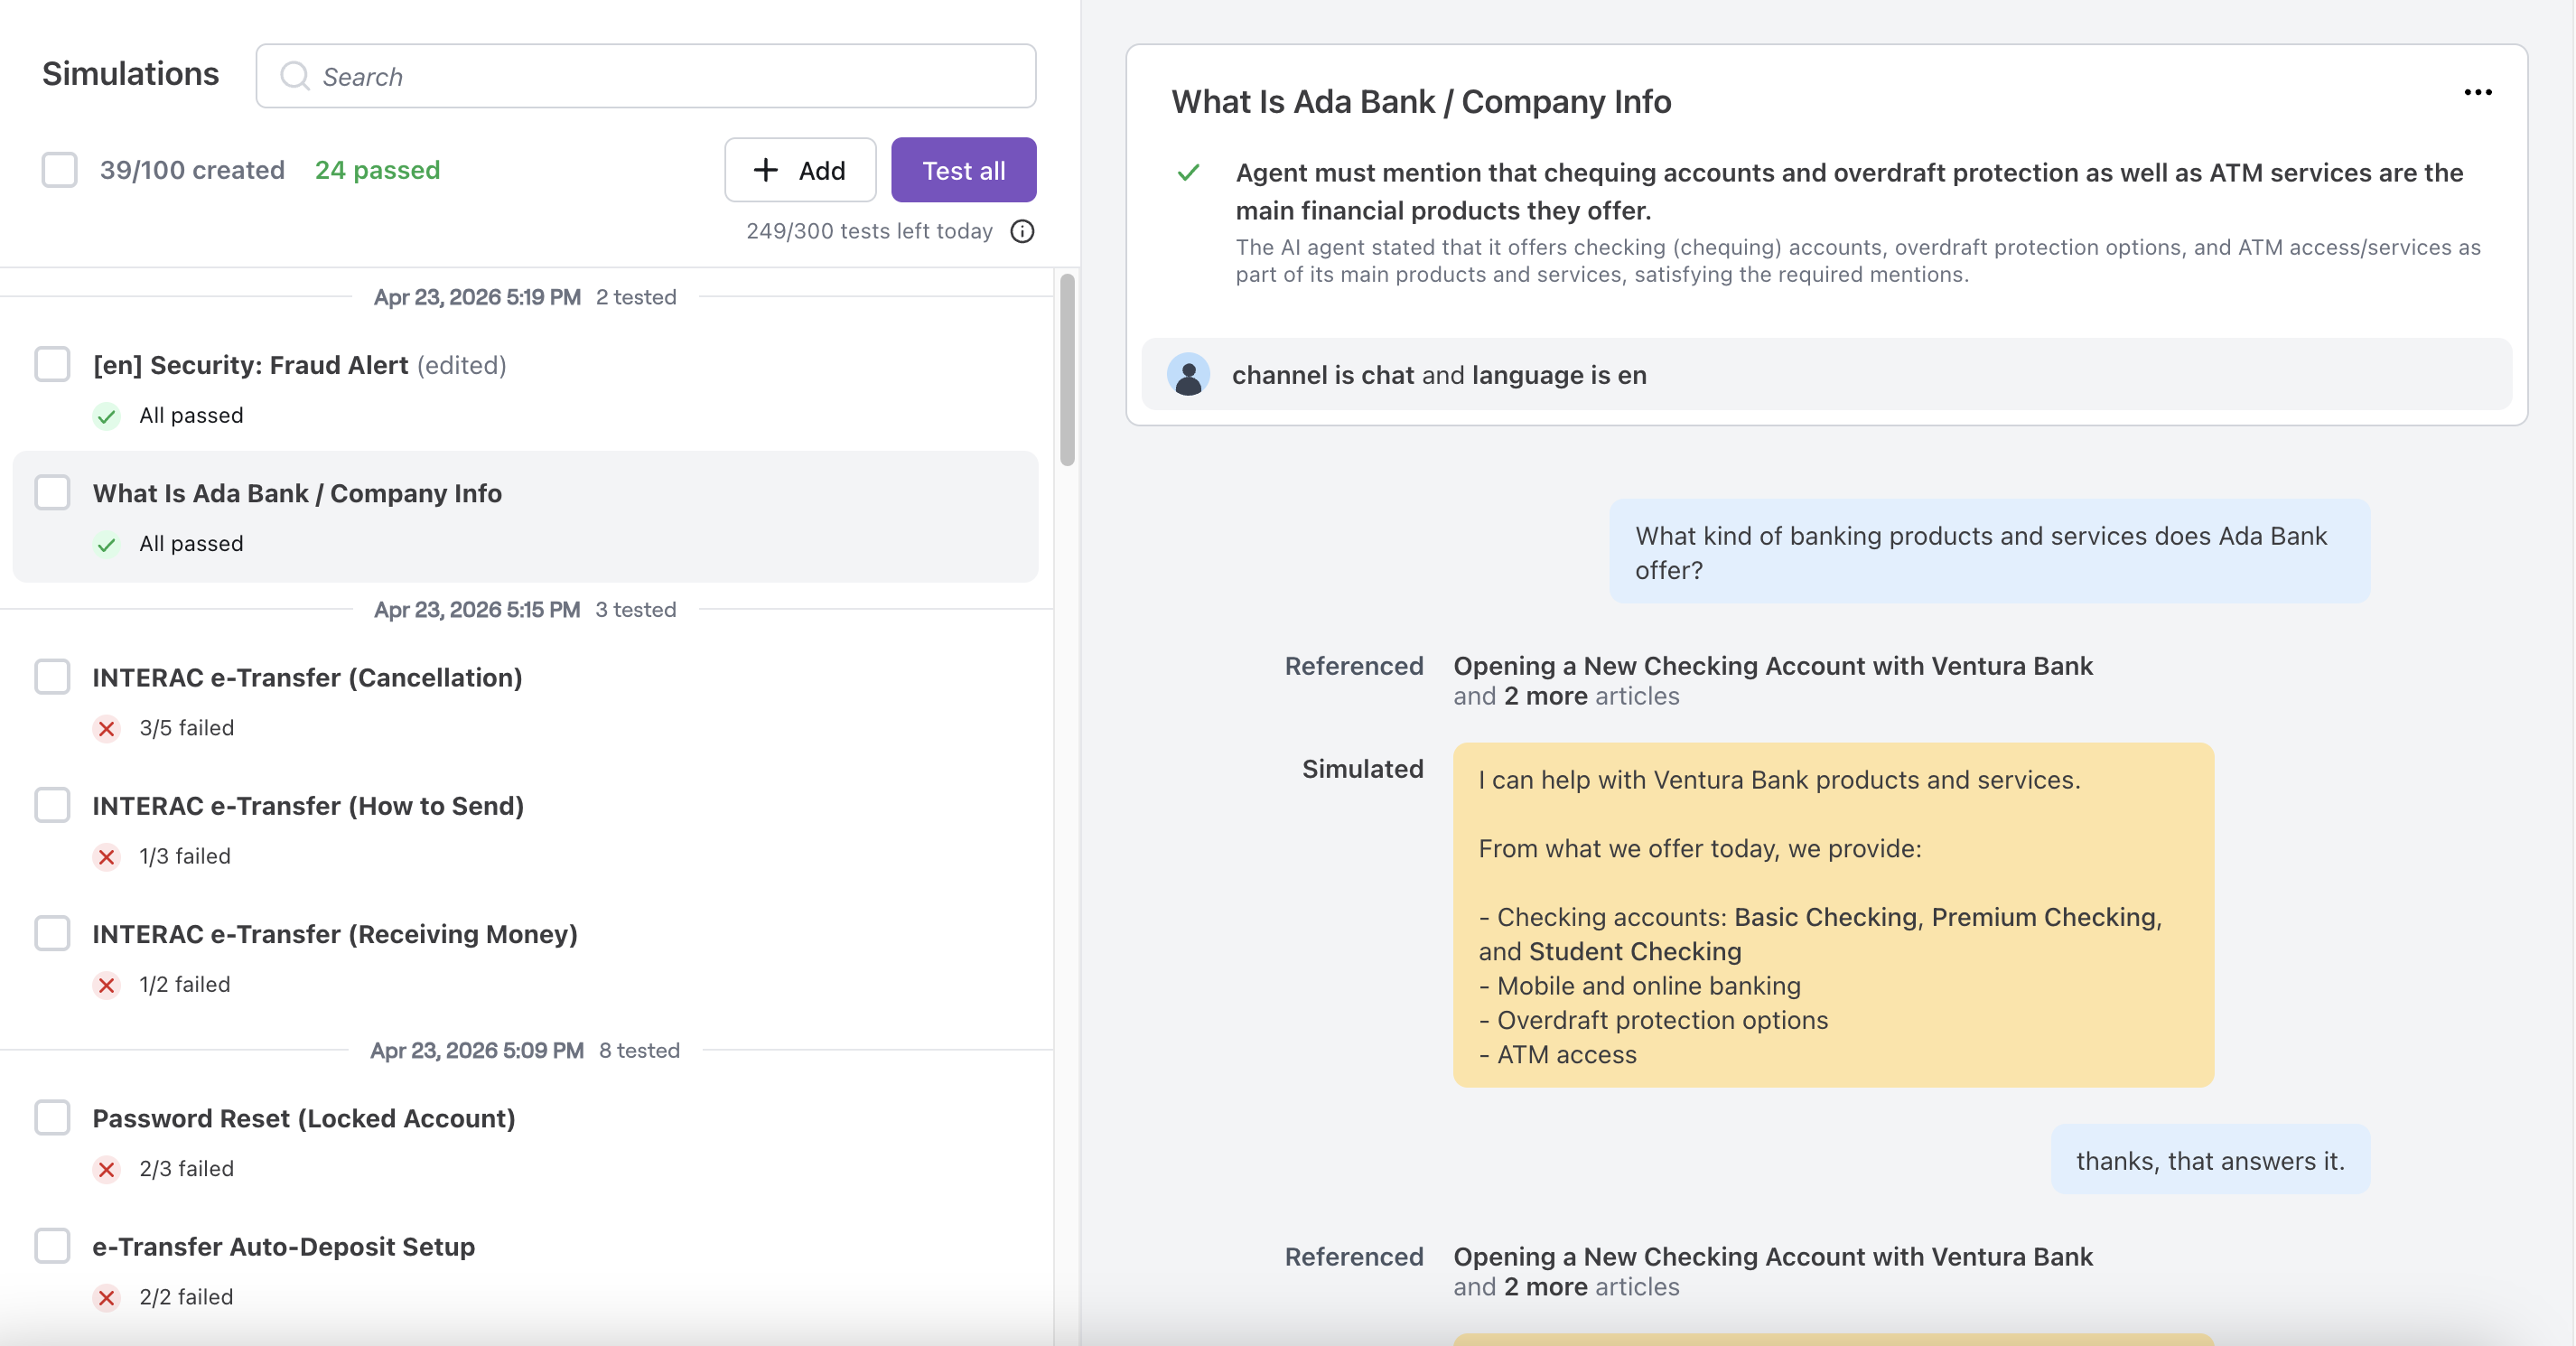Click the green check beside agent criterion

point(1188,173)
